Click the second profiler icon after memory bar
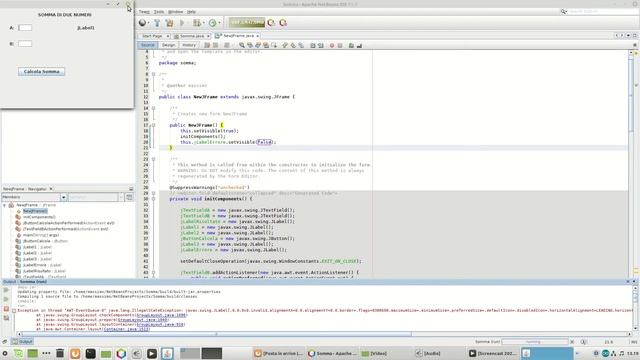640x360 pixels. coord(283,23)
